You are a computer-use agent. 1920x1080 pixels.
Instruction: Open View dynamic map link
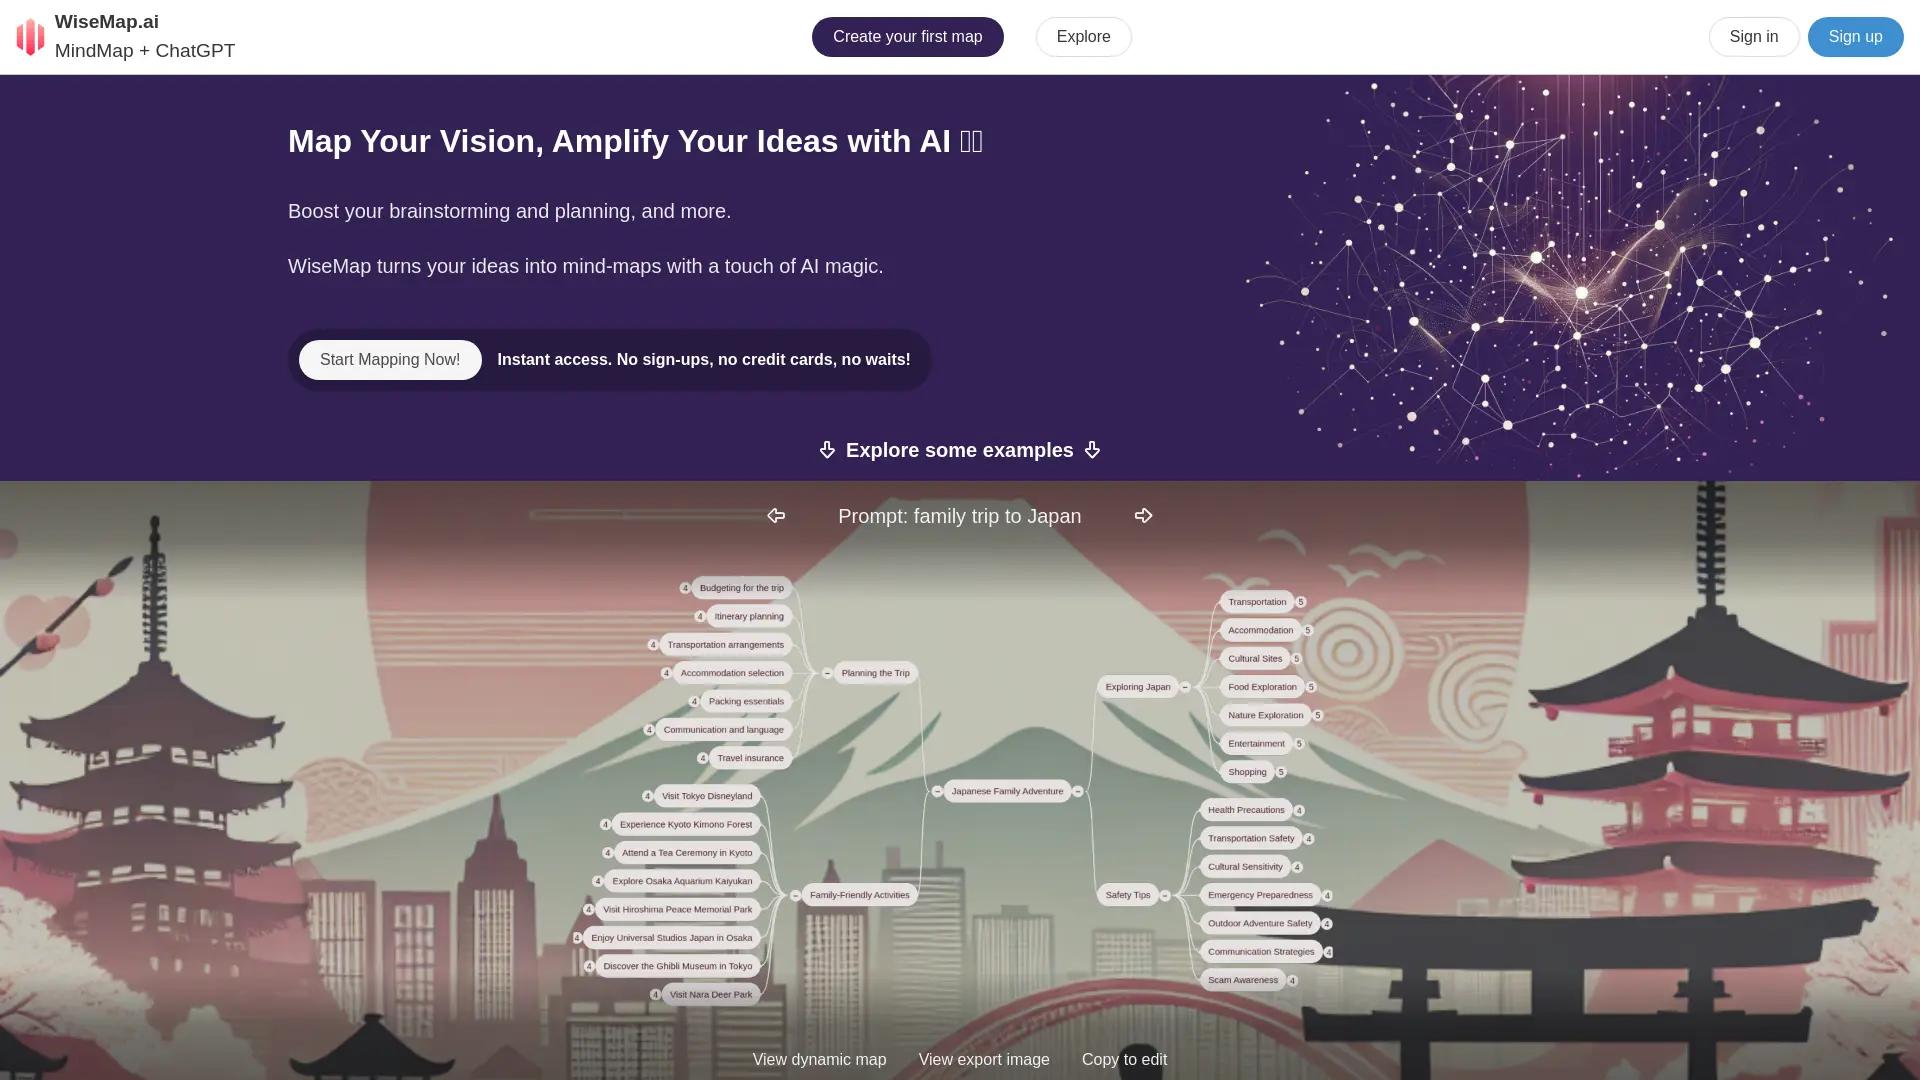pos(819,1059)
